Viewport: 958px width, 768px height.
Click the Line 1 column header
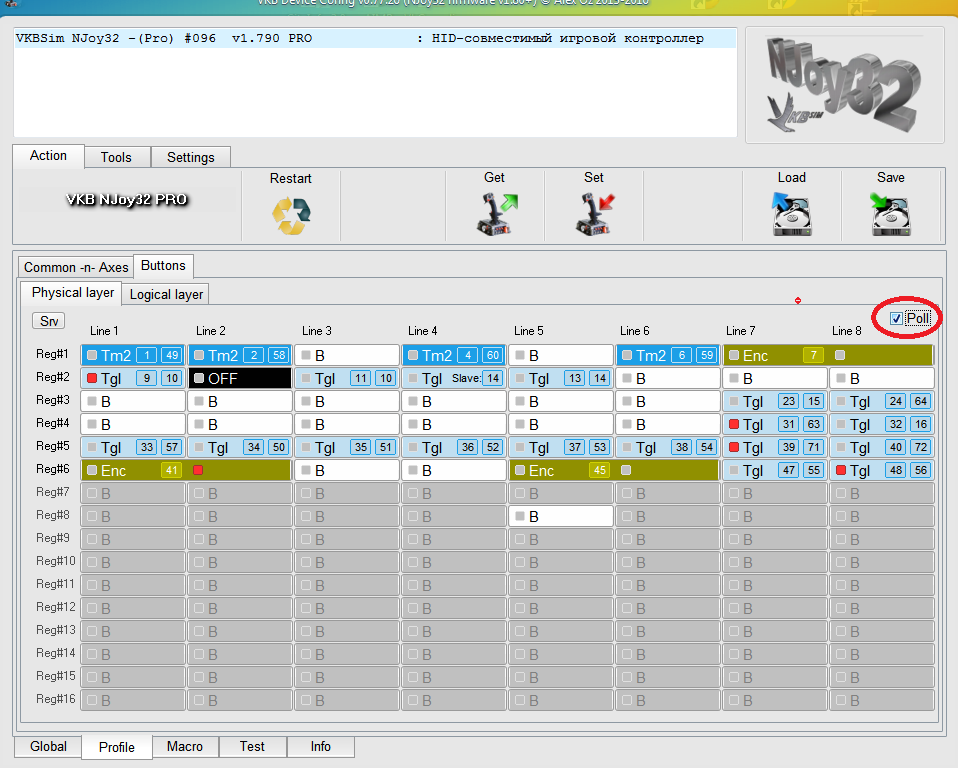pos(104,331)
